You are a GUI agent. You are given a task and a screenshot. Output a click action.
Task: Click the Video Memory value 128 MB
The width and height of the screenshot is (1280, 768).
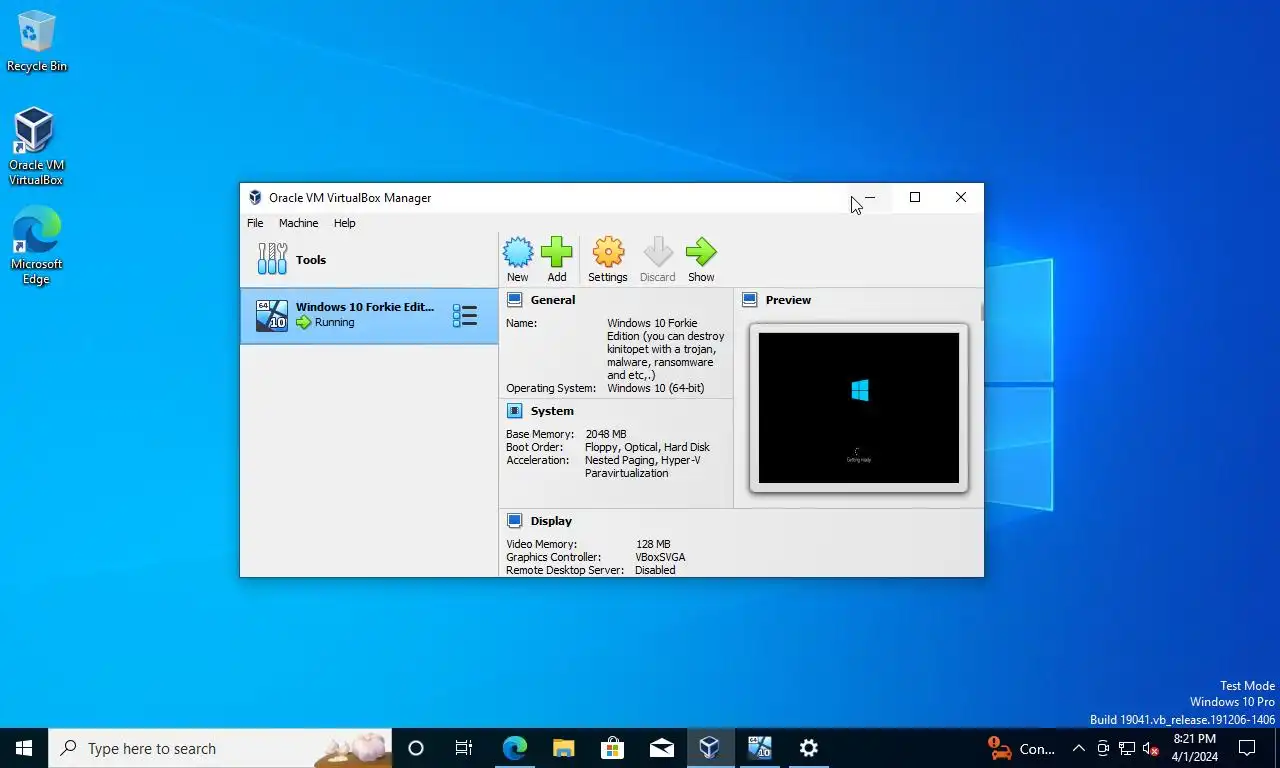click(653, 544)
